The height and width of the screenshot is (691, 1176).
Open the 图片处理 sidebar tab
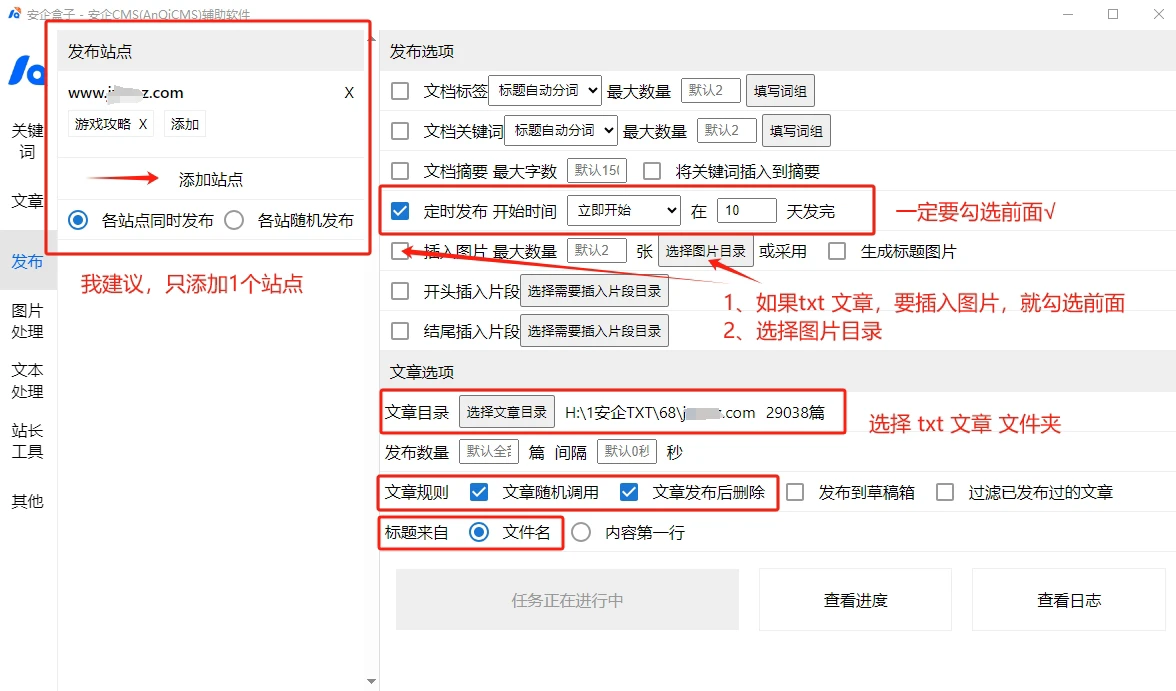tap(28, 321)
